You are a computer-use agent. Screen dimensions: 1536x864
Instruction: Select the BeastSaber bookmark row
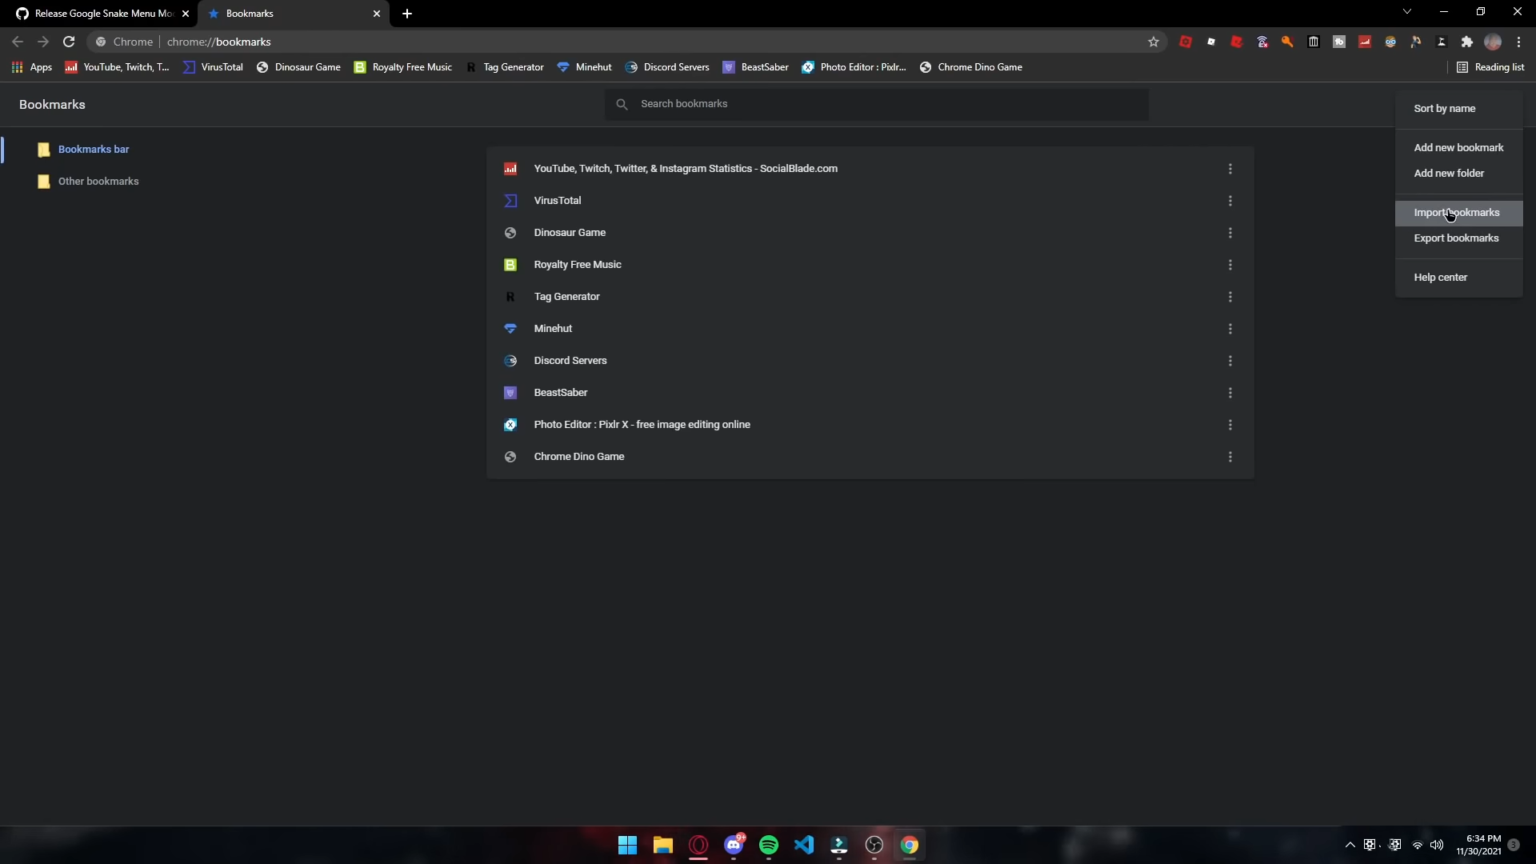(x=870, y=393)
